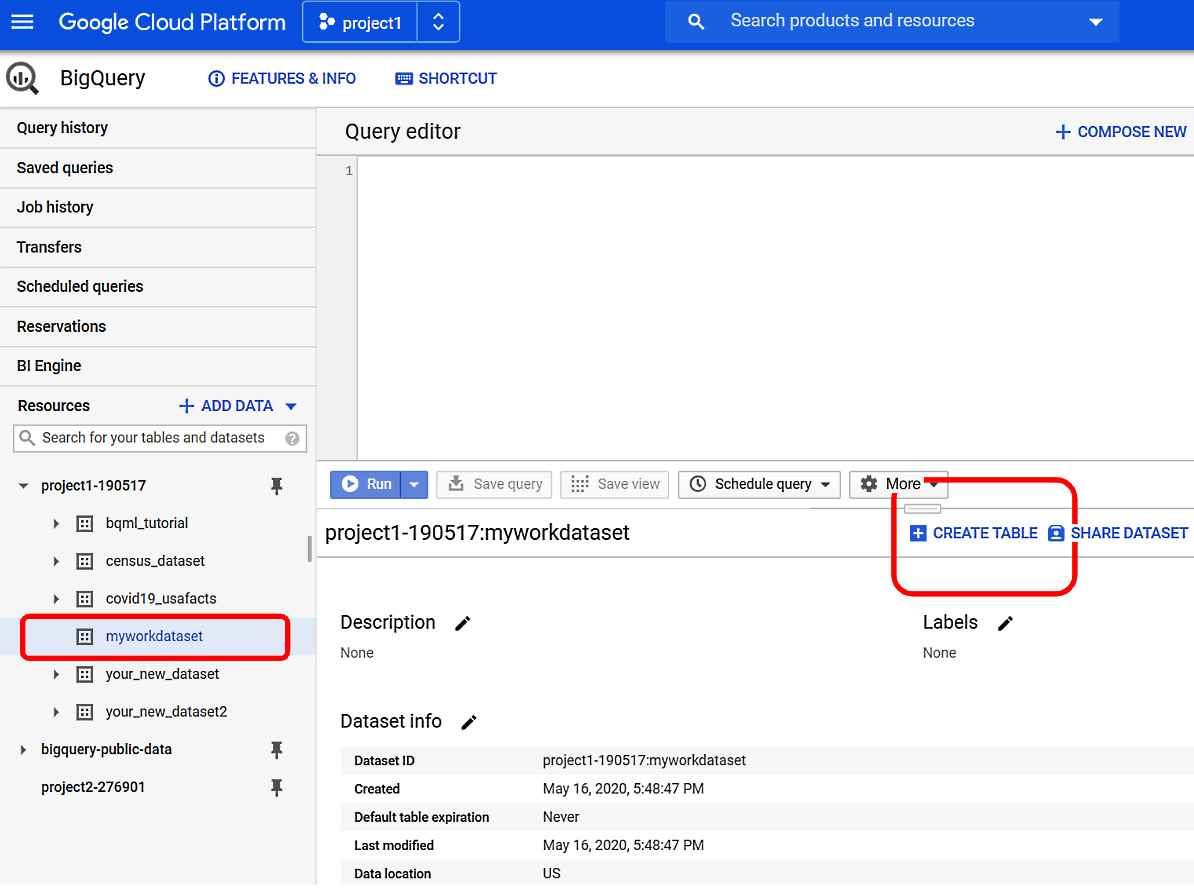The height and width of the screenshot is (896, 1194).
Task: Select the your_new_dataset tree row
Action: (x=158, y=674)
